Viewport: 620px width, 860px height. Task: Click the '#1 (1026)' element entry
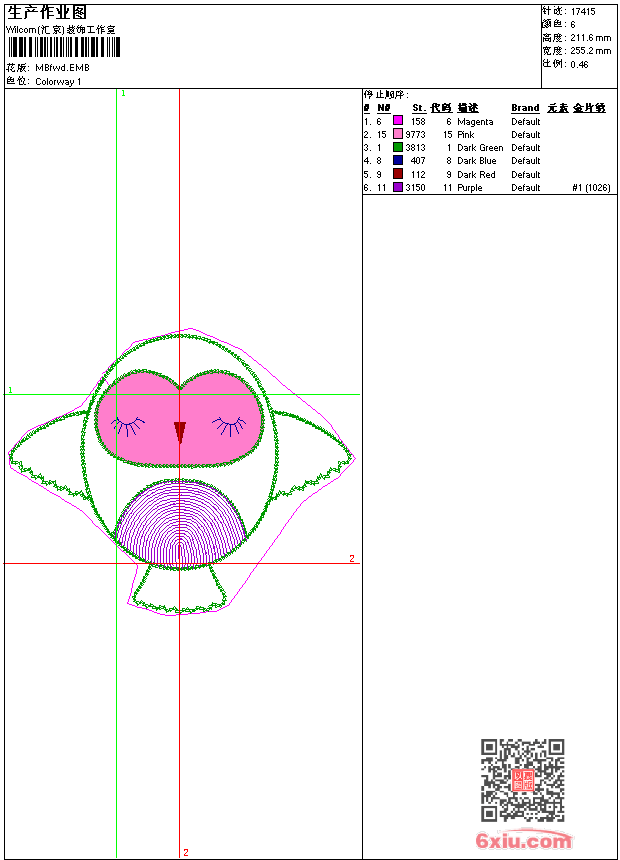591,188
